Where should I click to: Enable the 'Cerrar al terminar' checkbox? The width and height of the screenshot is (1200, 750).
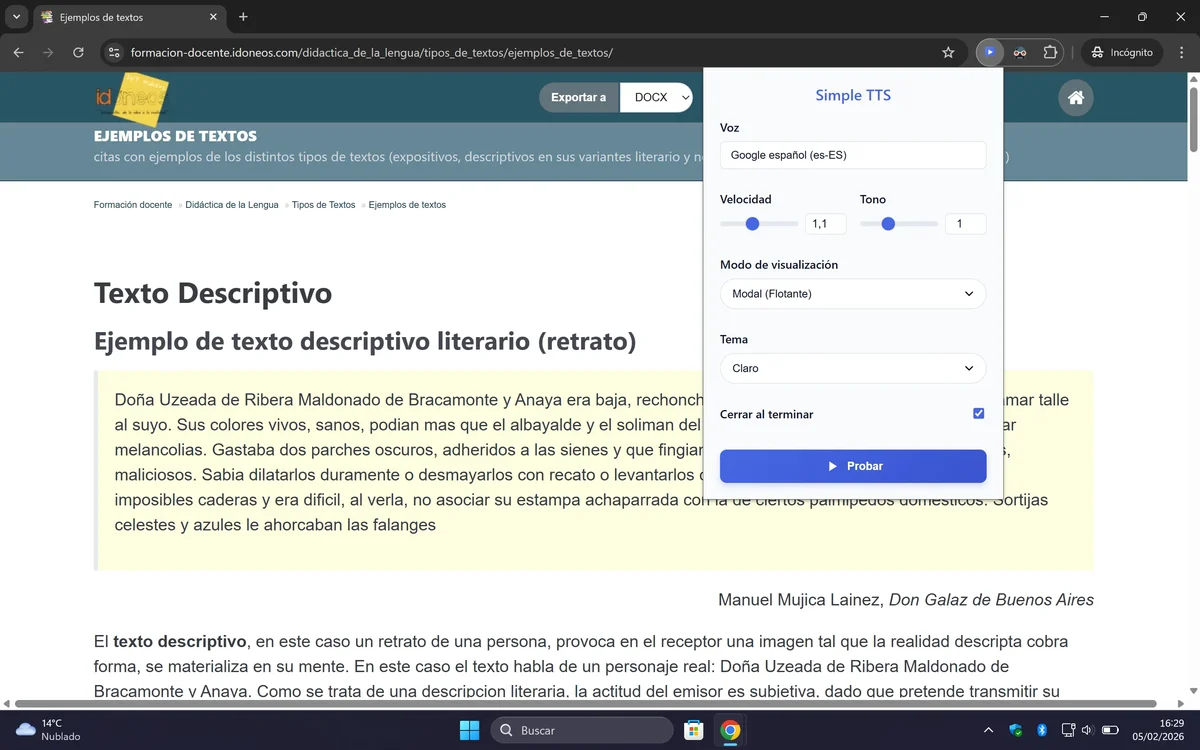[977, 413]
